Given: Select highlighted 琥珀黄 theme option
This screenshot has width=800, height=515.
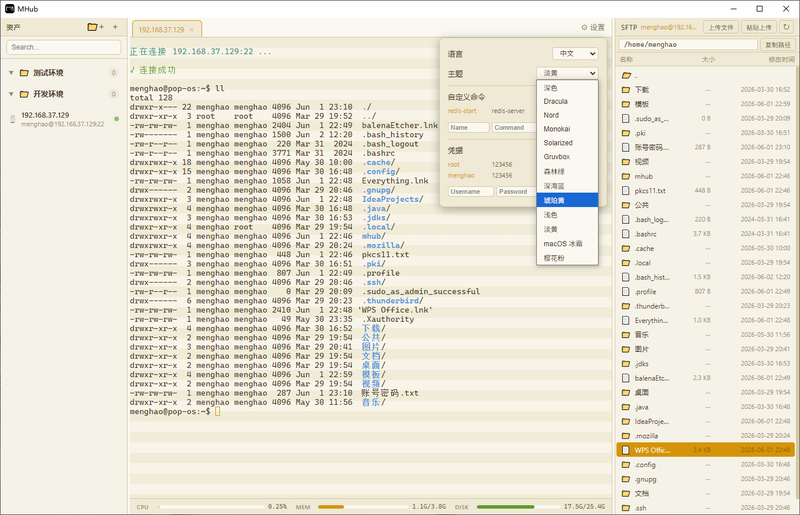Looking at the screenshot, I should [567, 200].
